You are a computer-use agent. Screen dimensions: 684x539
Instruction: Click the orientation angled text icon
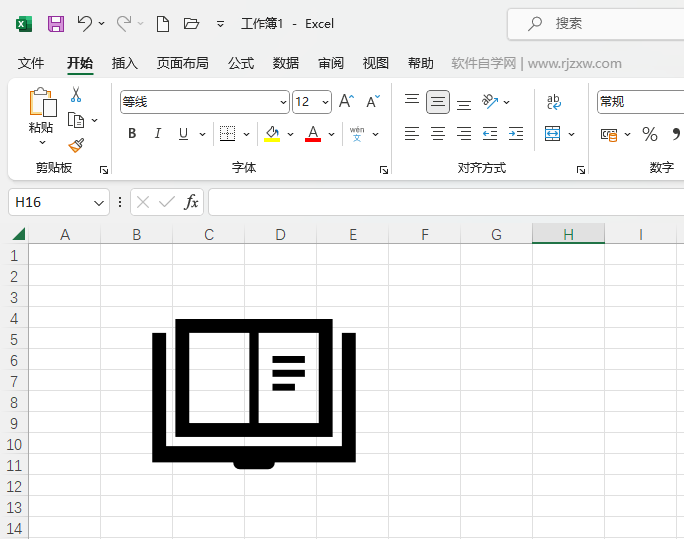click(490, 101)
